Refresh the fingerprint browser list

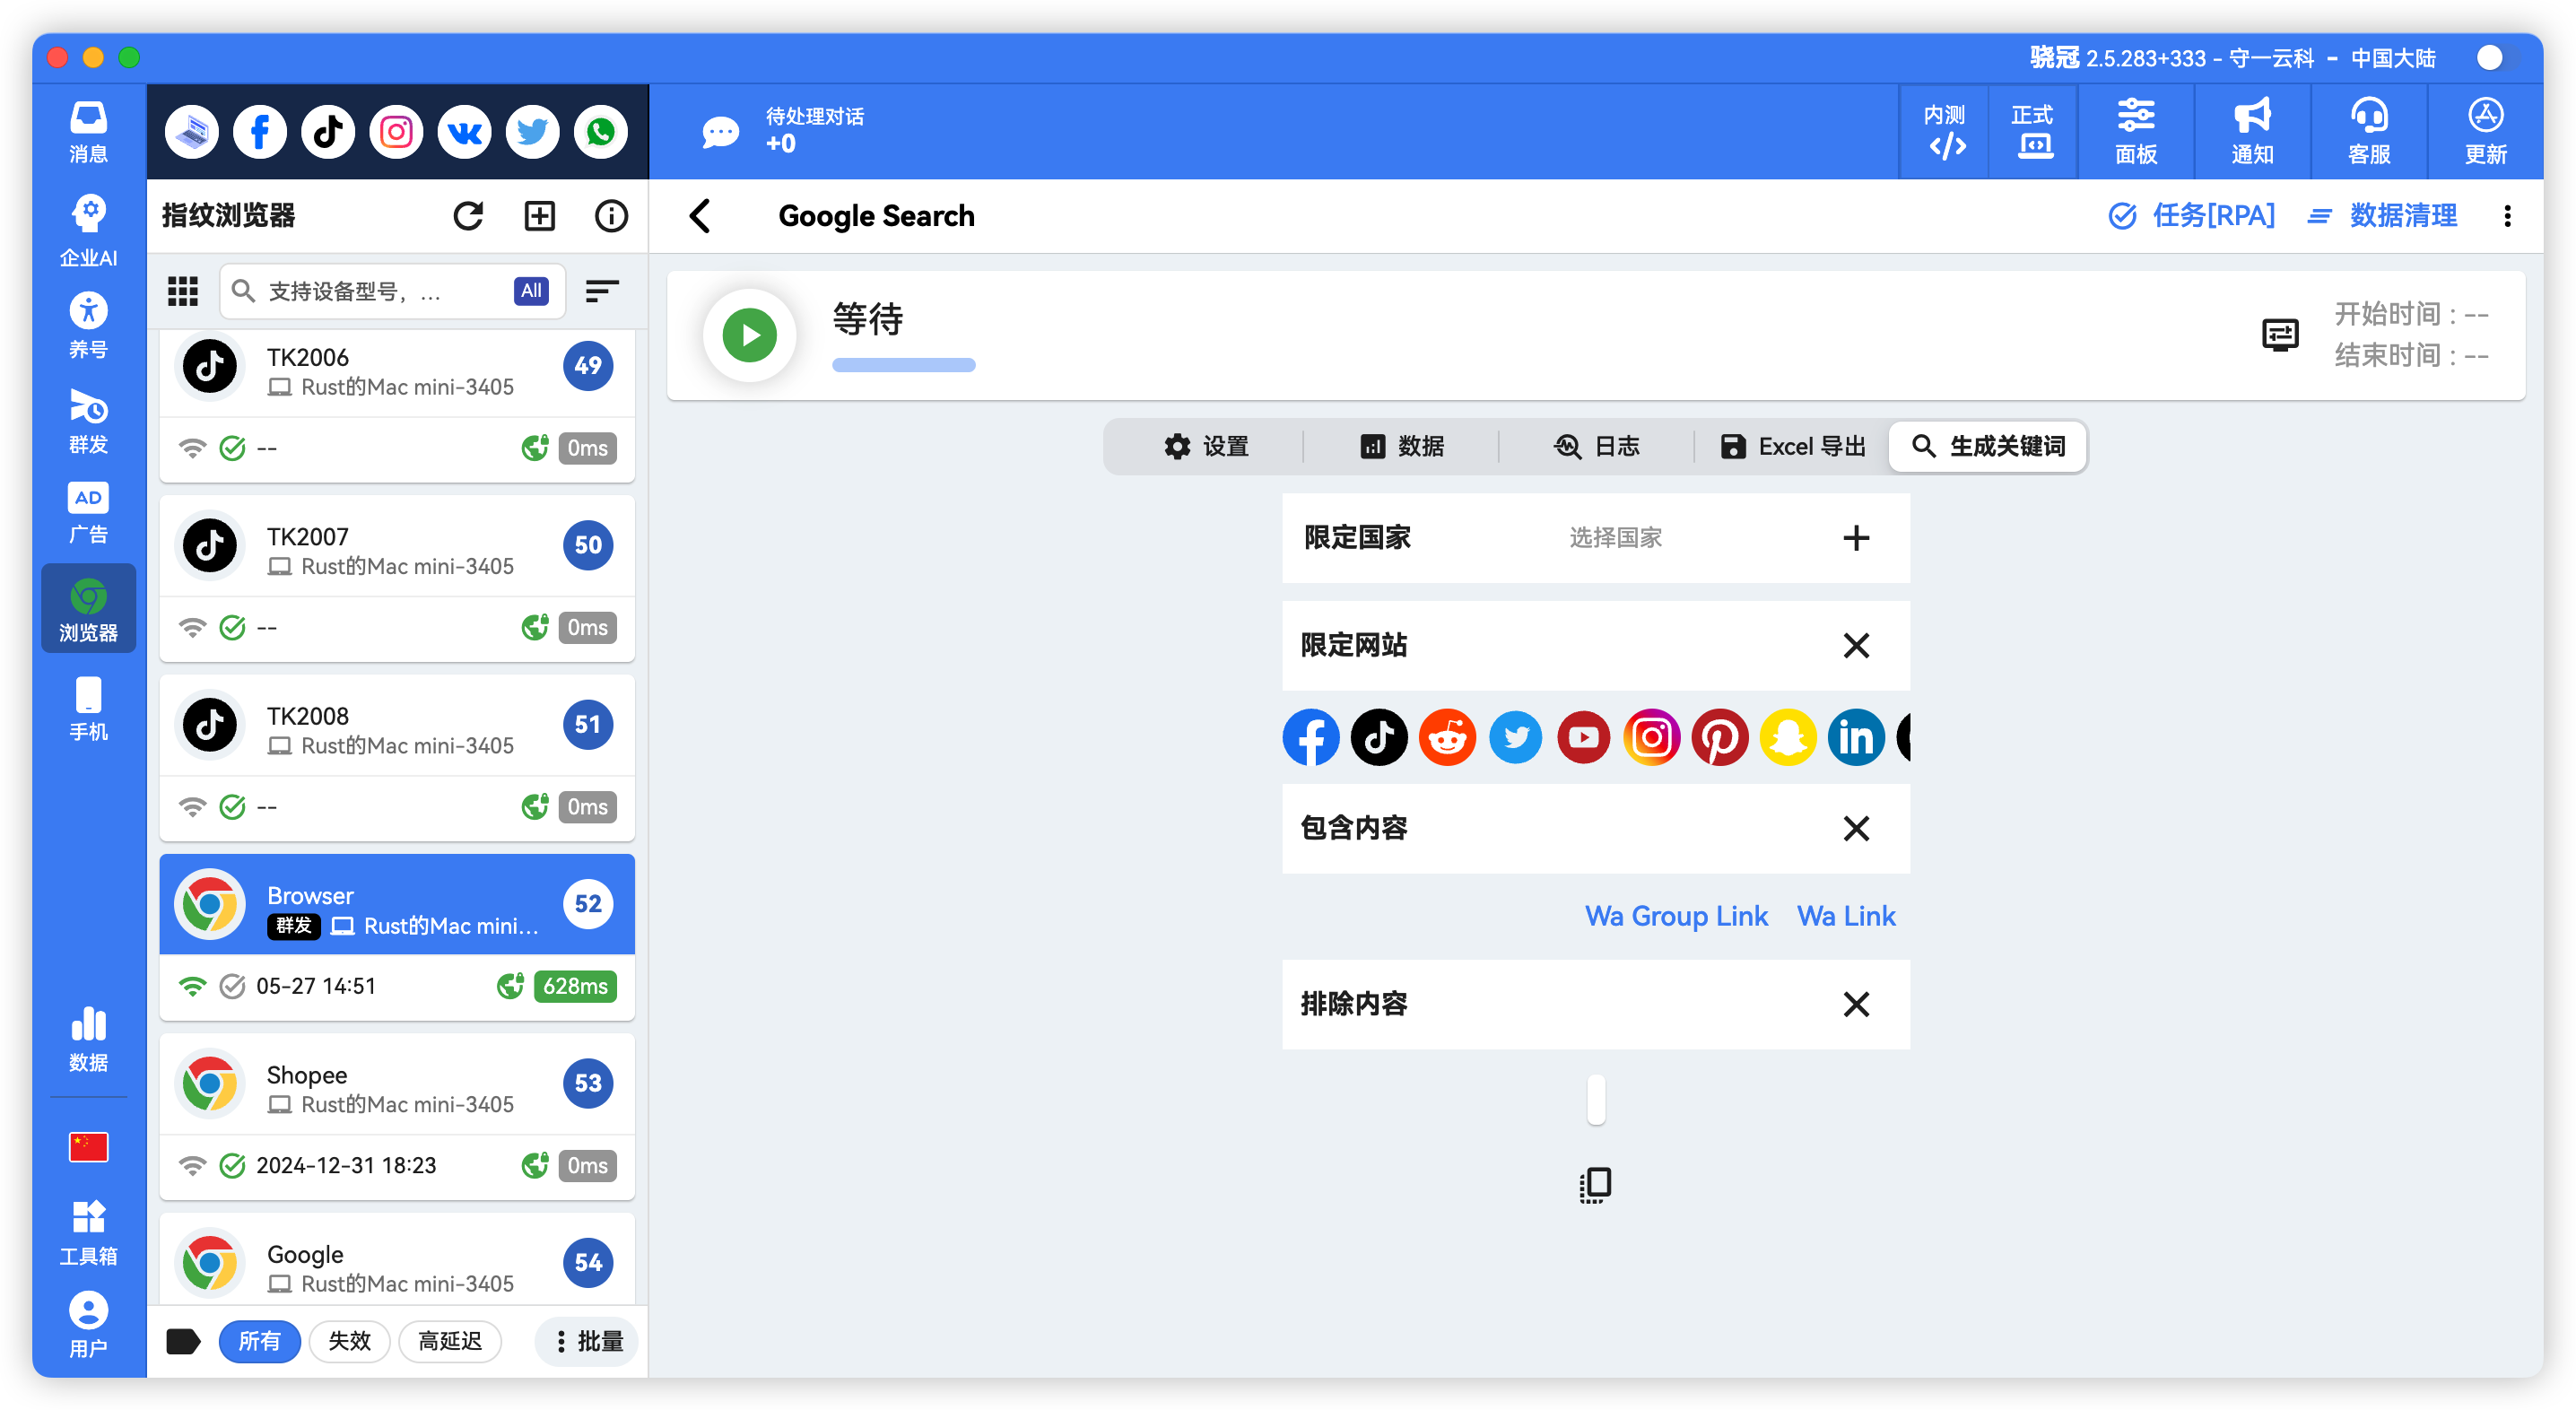tap(468, 216)
